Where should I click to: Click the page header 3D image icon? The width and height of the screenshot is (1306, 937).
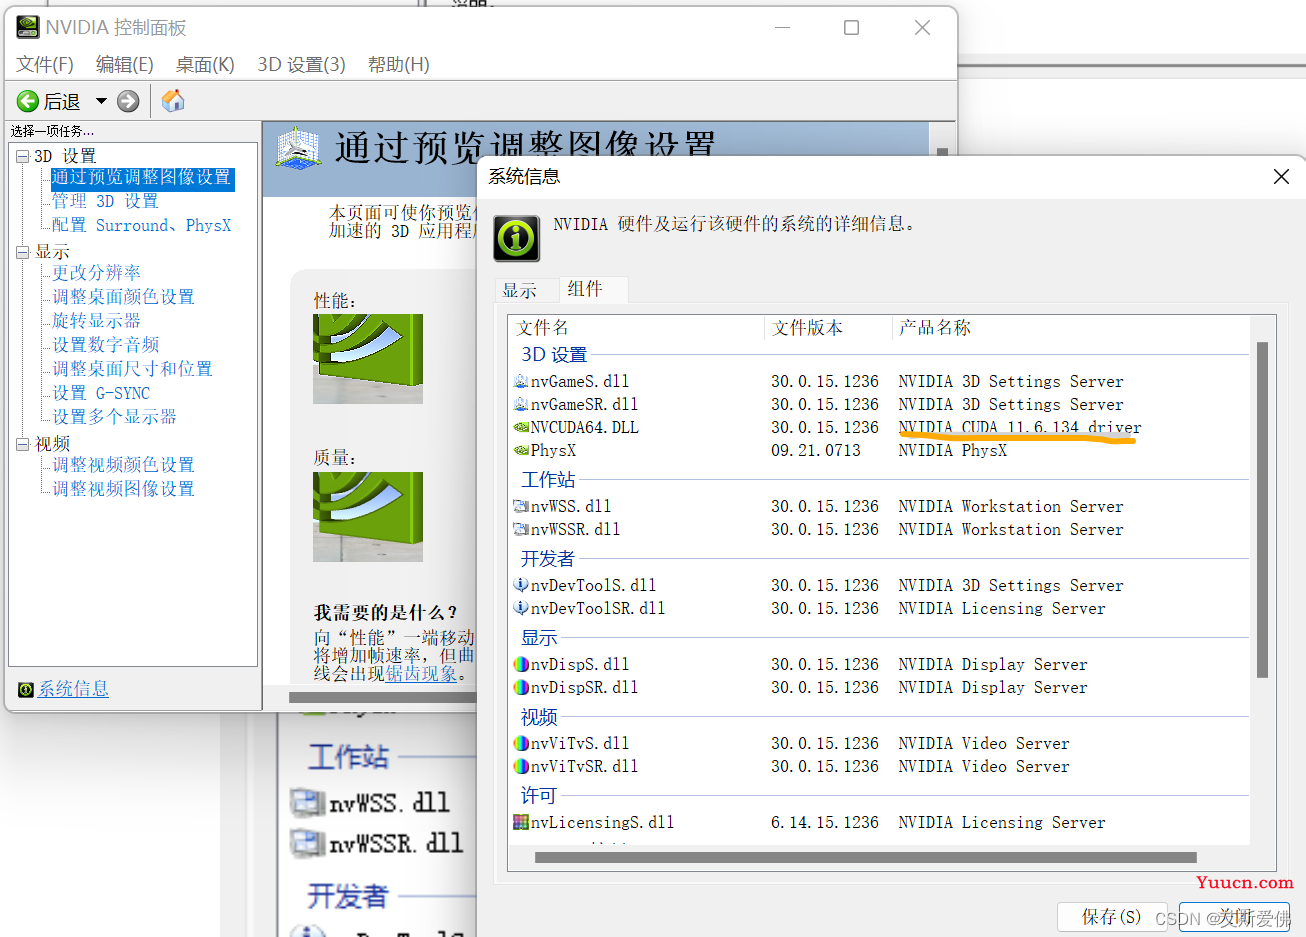tap(298, 148)
